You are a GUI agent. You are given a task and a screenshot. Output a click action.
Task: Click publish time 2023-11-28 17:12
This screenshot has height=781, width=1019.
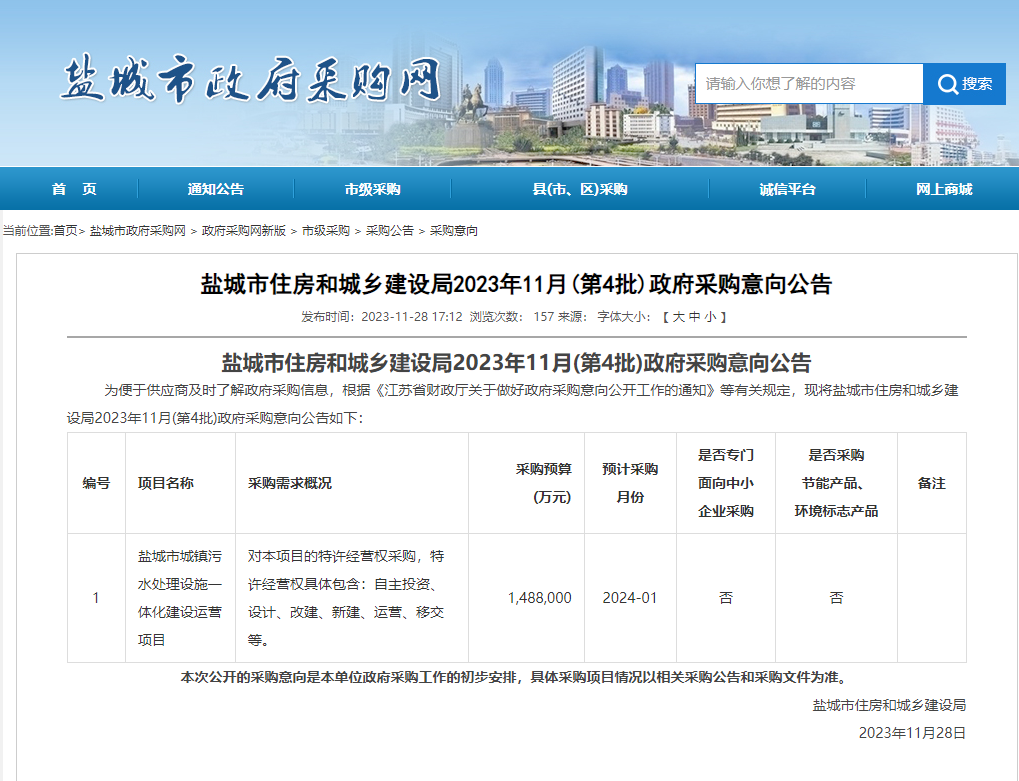click(411, 317)
